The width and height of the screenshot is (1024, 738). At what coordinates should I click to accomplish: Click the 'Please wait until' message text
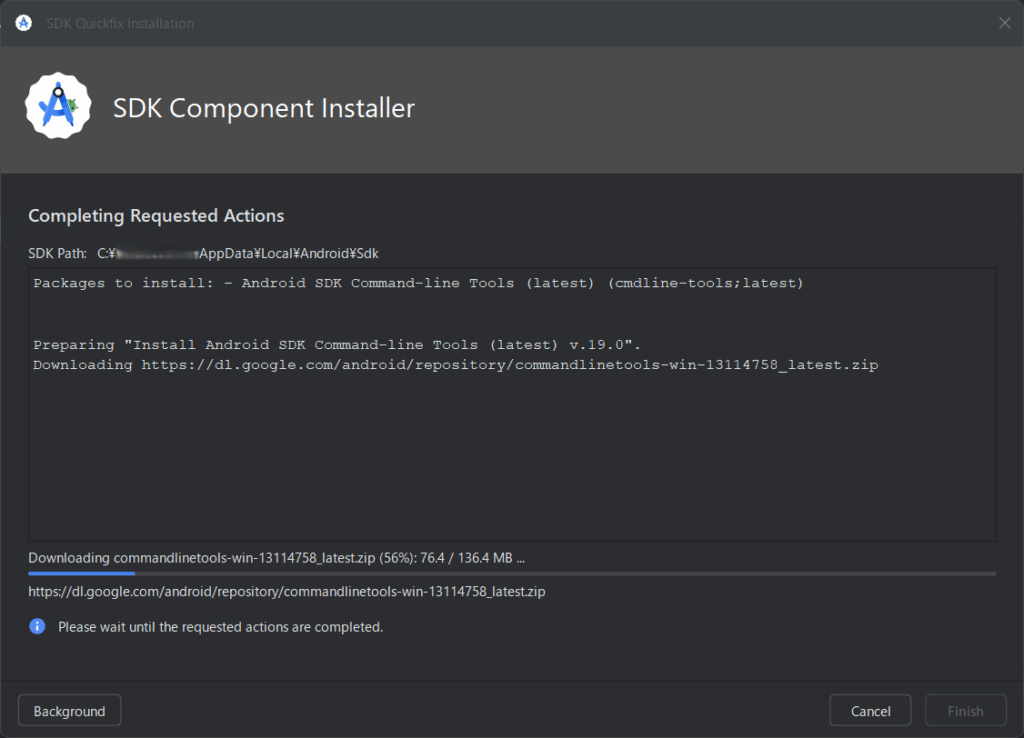click(x=220, y=627)
